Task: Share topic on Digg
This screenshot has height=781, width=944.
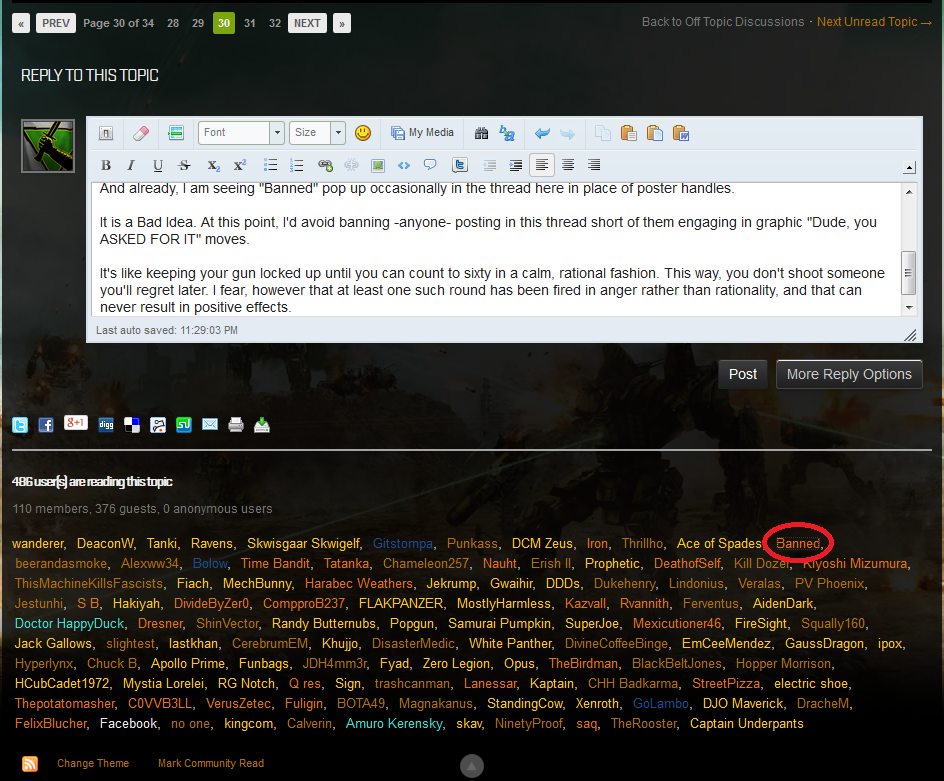Action: pos(106,425)
